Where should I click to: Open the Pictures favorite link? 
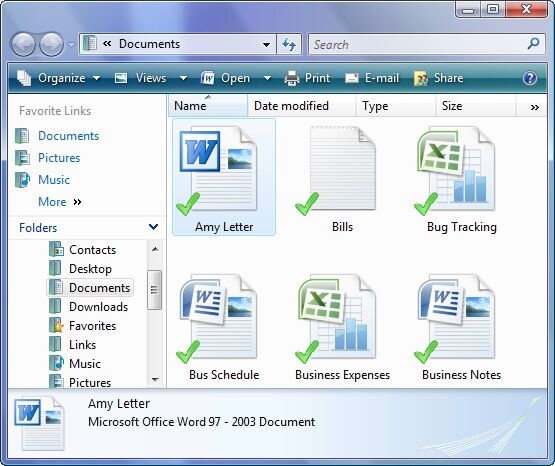[59, 158]
